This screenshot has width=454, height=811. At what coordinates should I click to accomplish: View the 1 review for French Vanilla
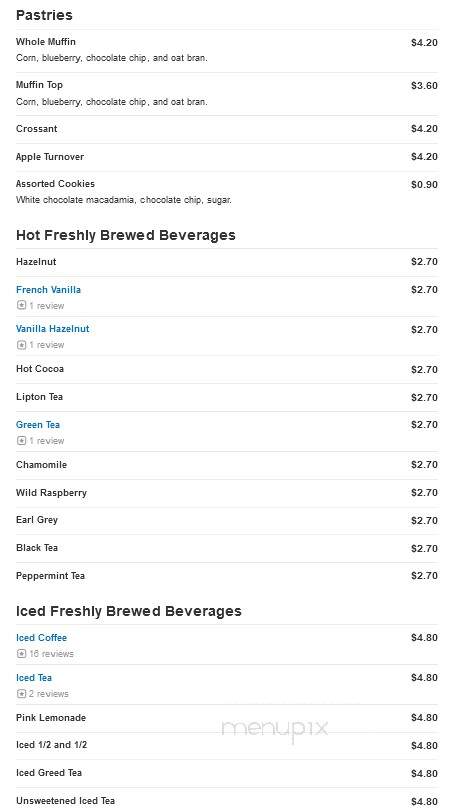pos(47,306)
